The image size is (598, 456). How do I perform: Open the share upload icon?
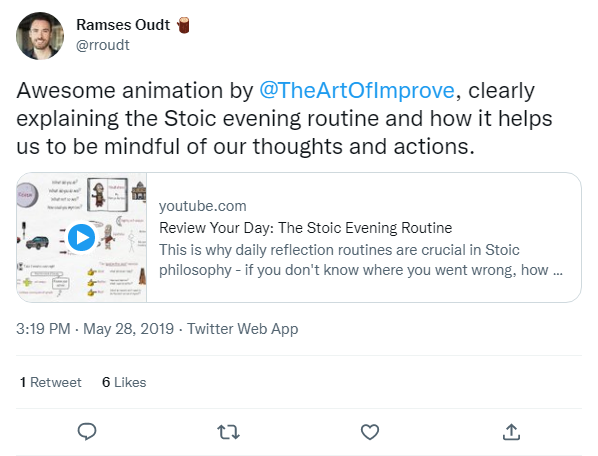[511, 432]
